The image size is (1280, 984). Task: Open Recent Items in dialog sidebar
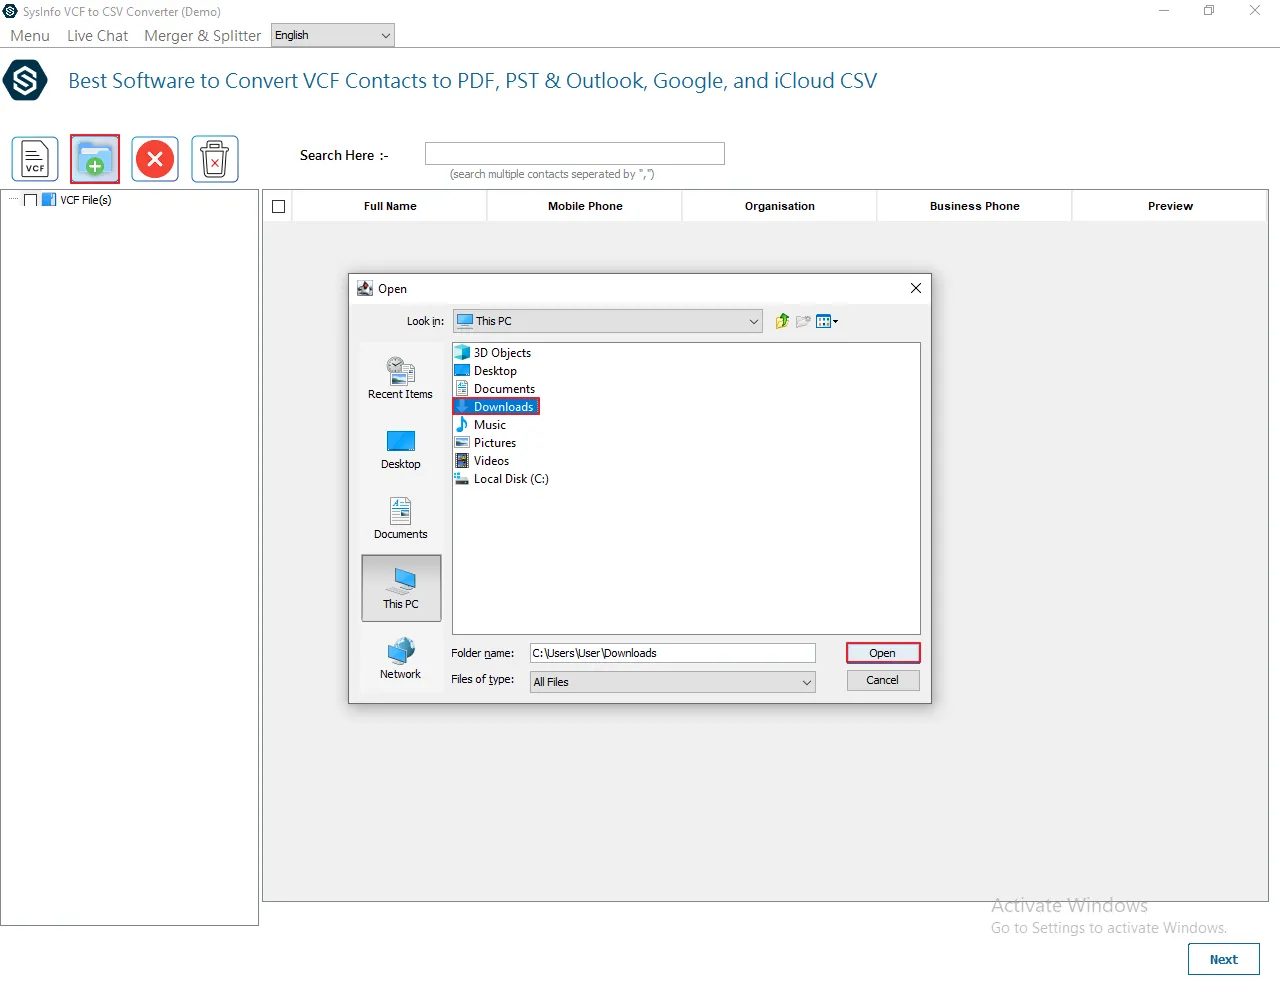(x=400, y=379)
